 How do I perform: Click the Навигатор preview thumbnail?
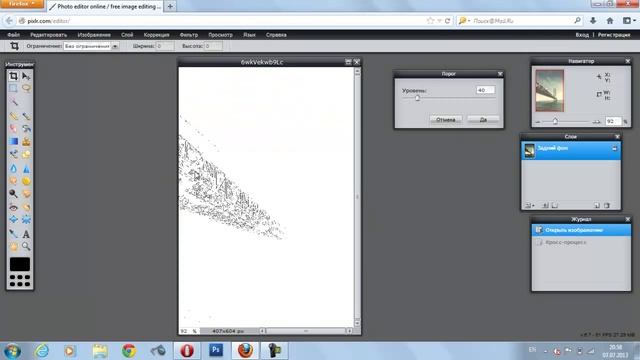click(x=549, y=91)
